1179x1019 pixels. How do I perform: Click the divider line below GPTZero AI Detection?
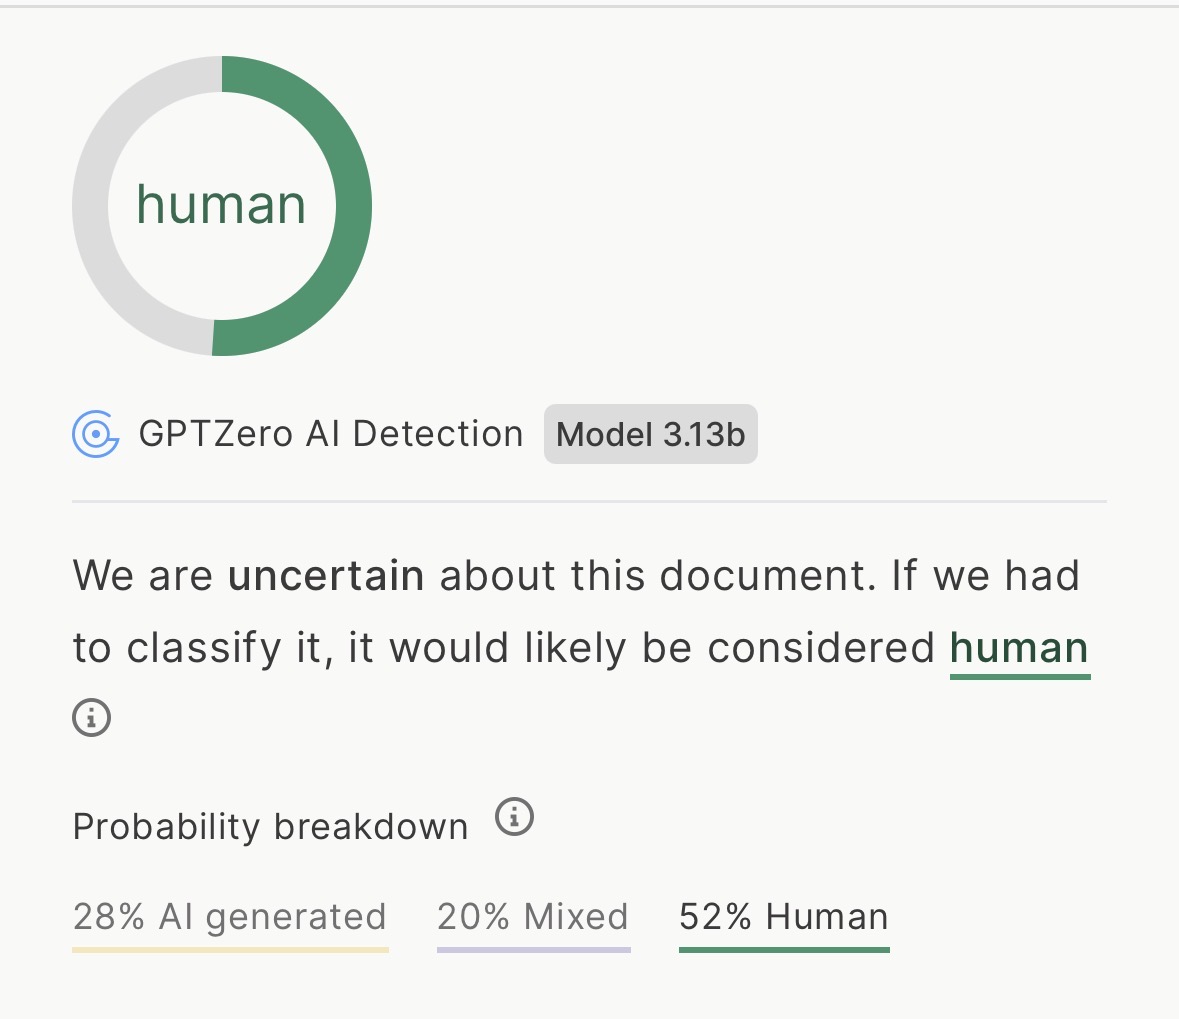coord(589,501)
